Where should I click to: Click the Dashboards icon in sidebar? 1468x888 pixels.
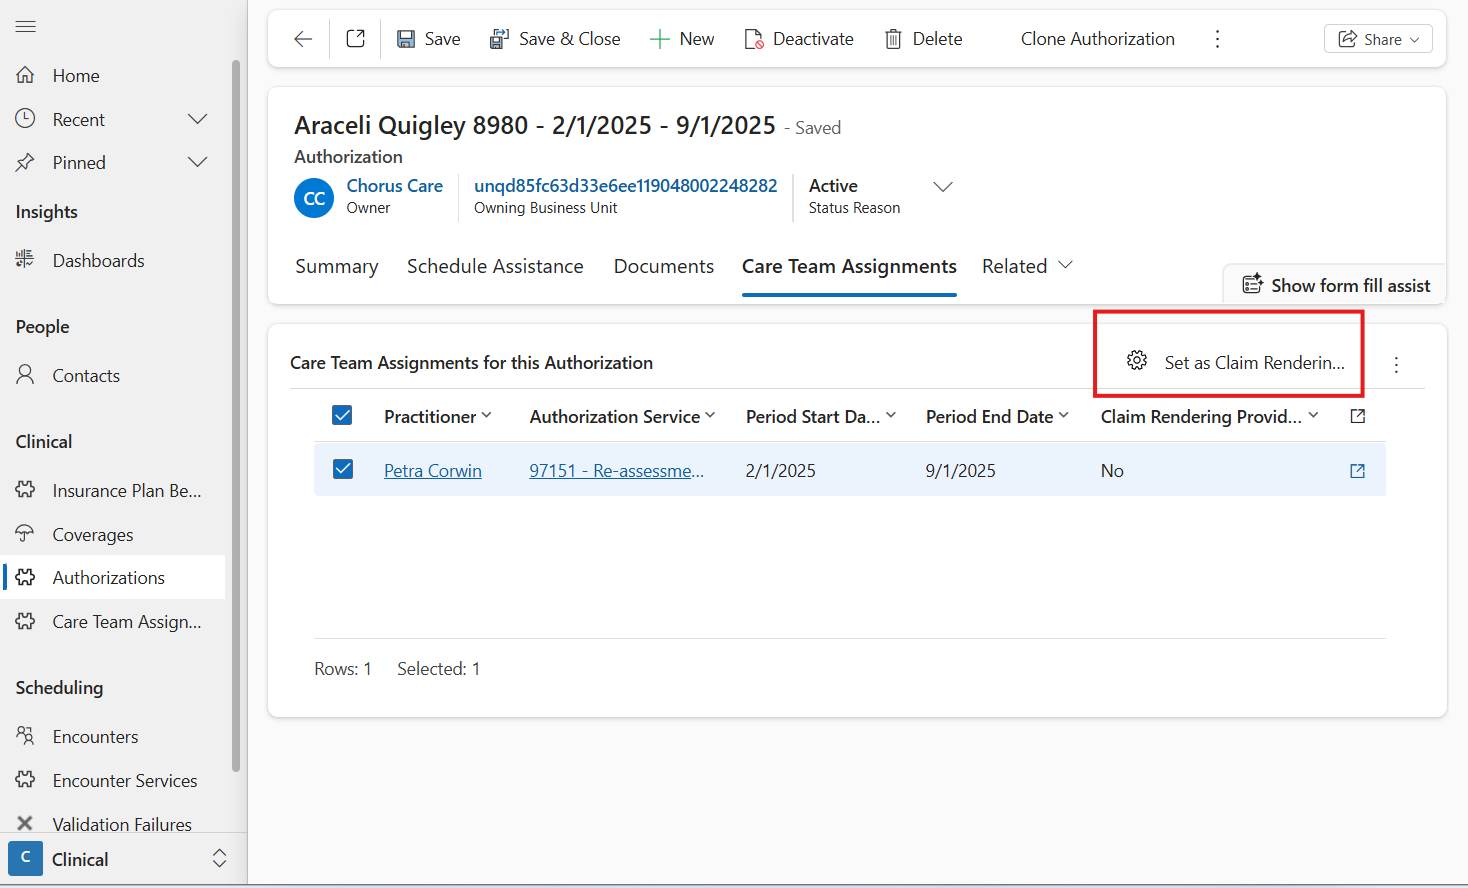coord(26,260)
